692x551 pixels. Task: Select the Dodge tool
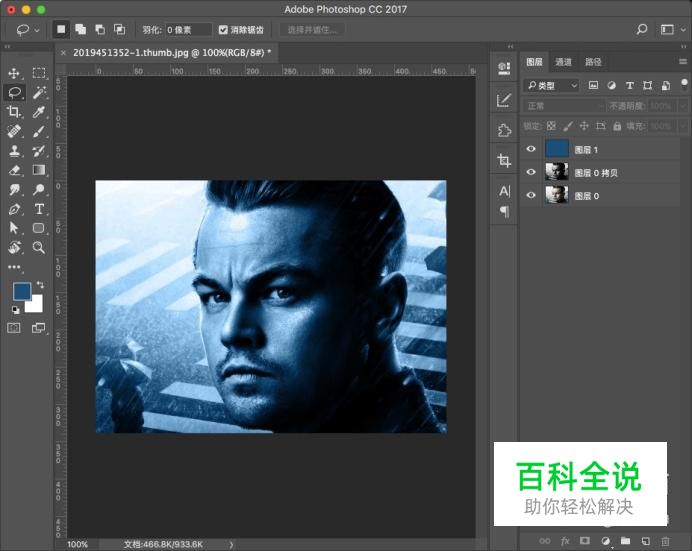(x=39, y=189)
